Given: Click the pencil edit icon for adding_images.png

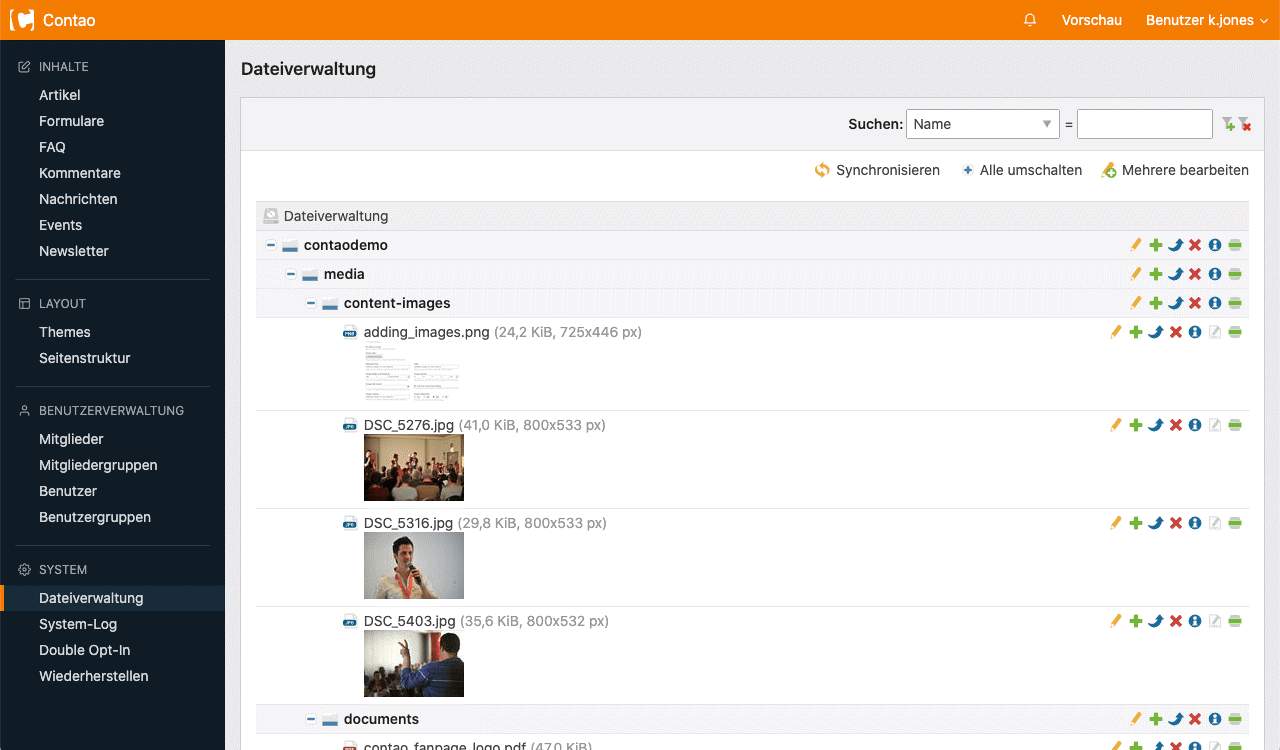Looking at the screenshot, I should click(1116, 332).
